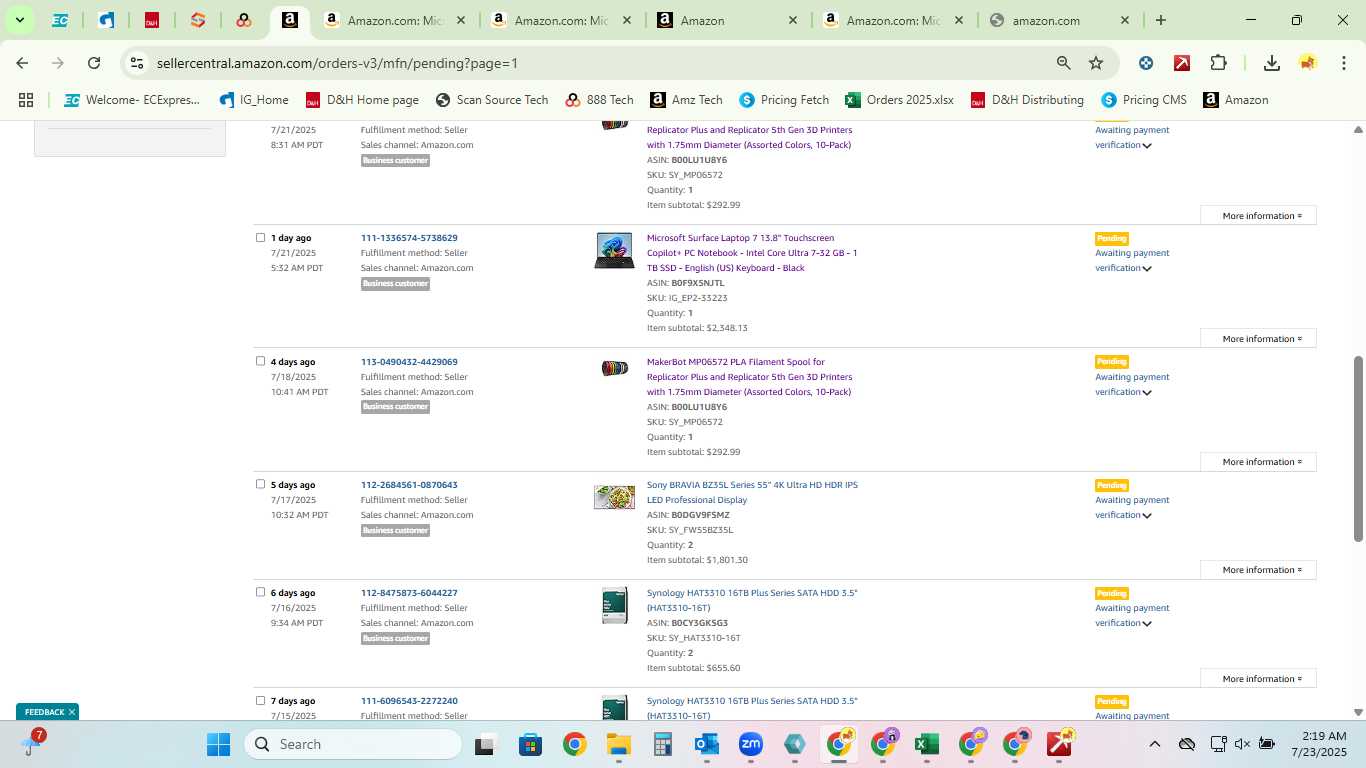This screenshot has height=768, width=1366.
Task: Open the clock showing 2:19 AM
Action: [x=1319, y=744]
